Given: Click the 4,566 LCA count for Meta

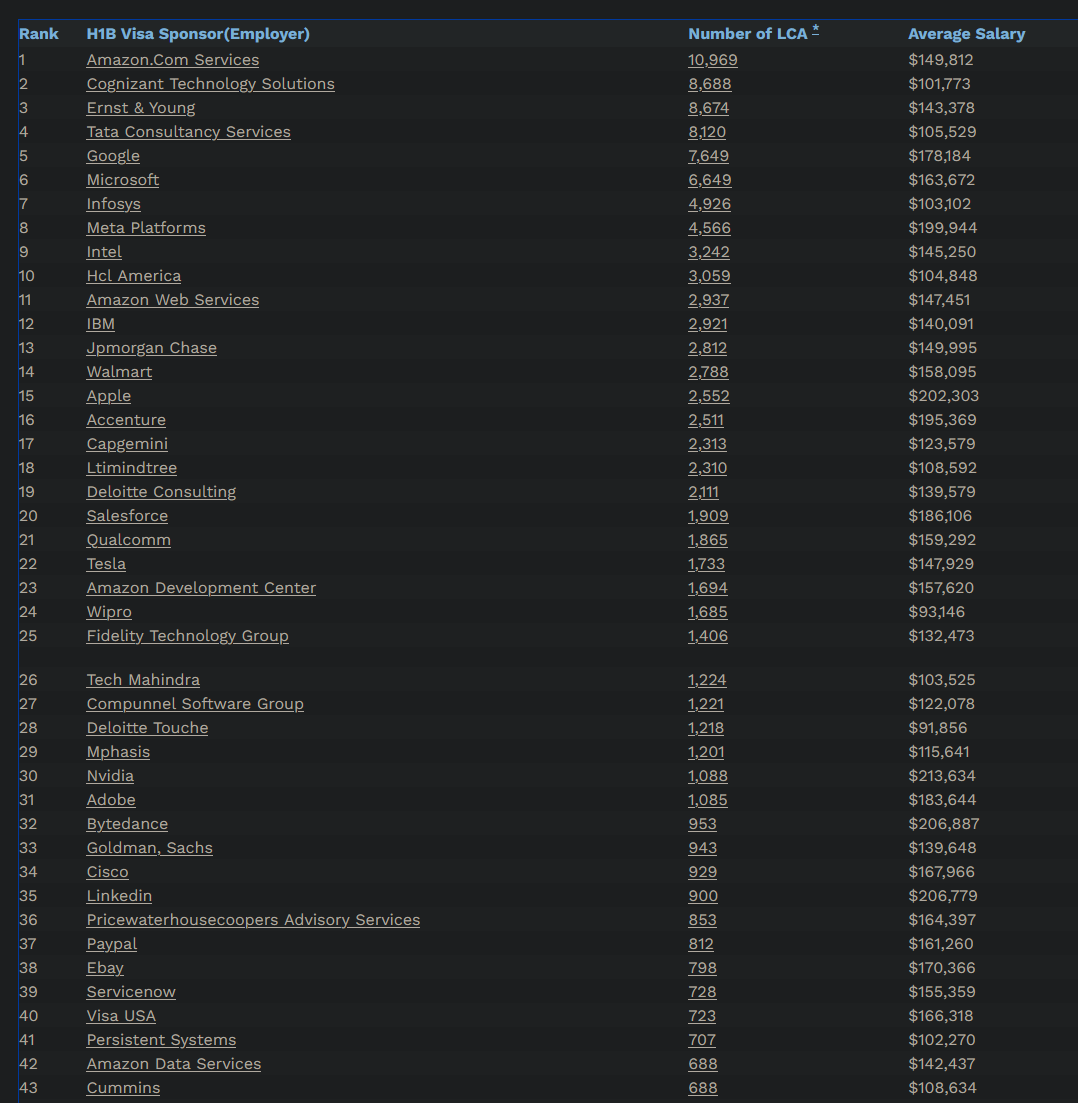Looking at the screenshot, I should click(x=709, y=228).
